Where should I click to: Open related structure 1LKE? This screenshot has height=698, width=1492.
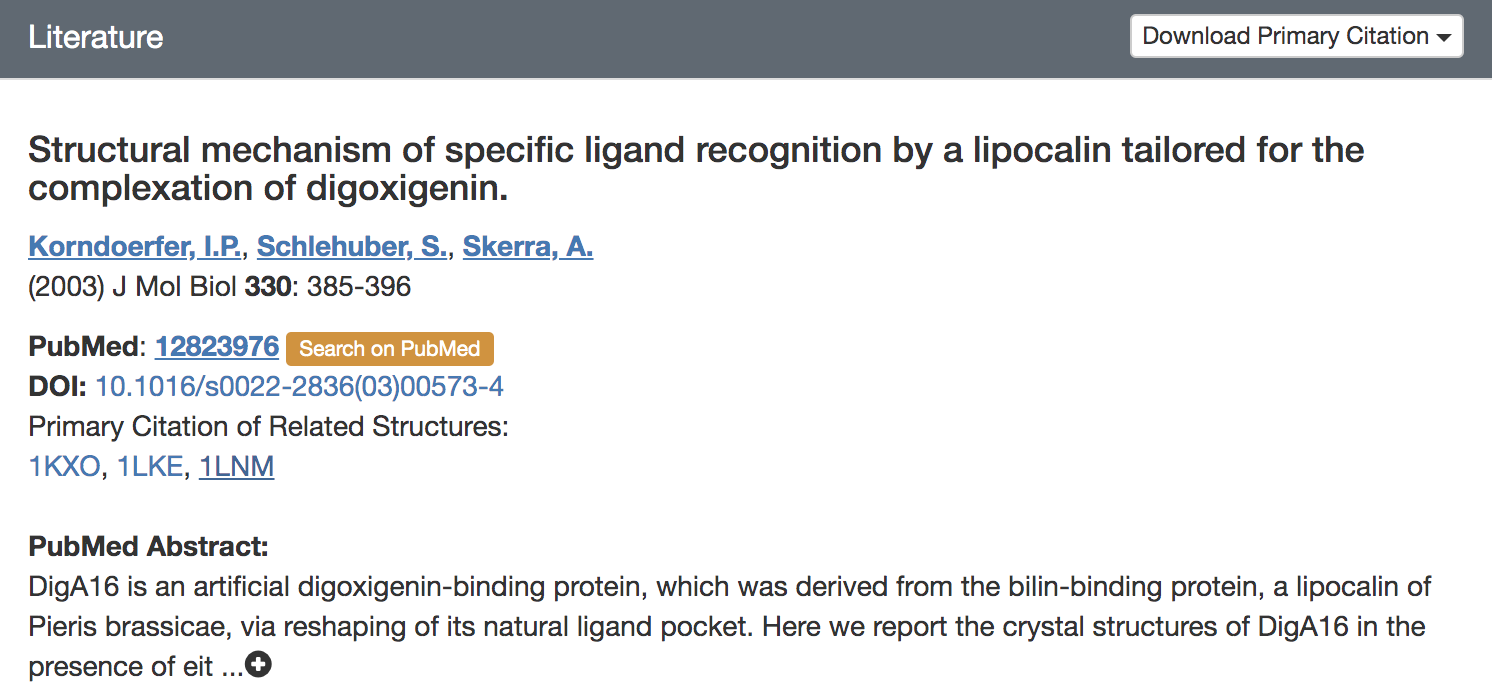(x=150, y=467)
